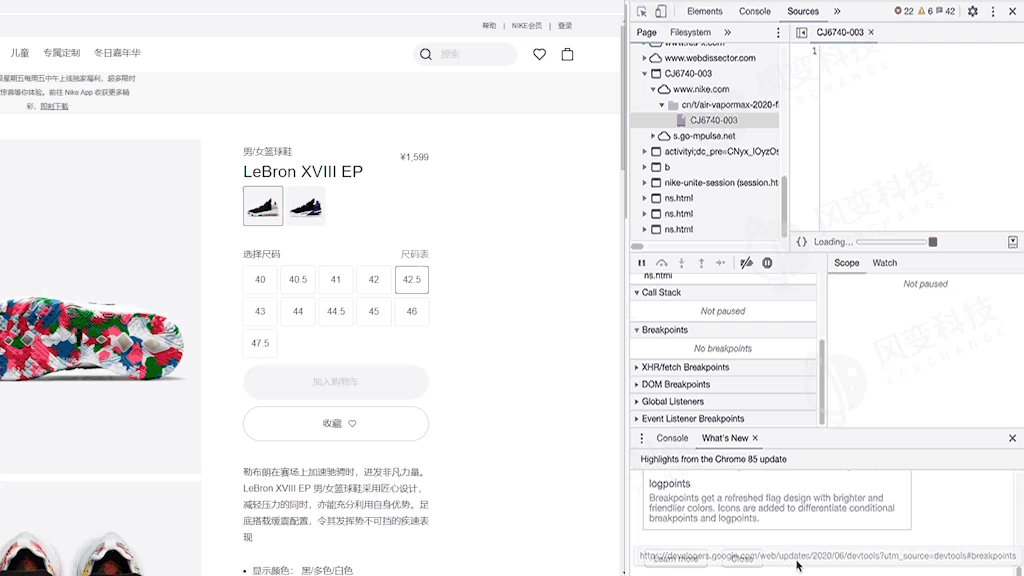Click the search input on the Nike page
This screenshot has width=1024, height=576.
pyautogui.click(x=465, y=54)
